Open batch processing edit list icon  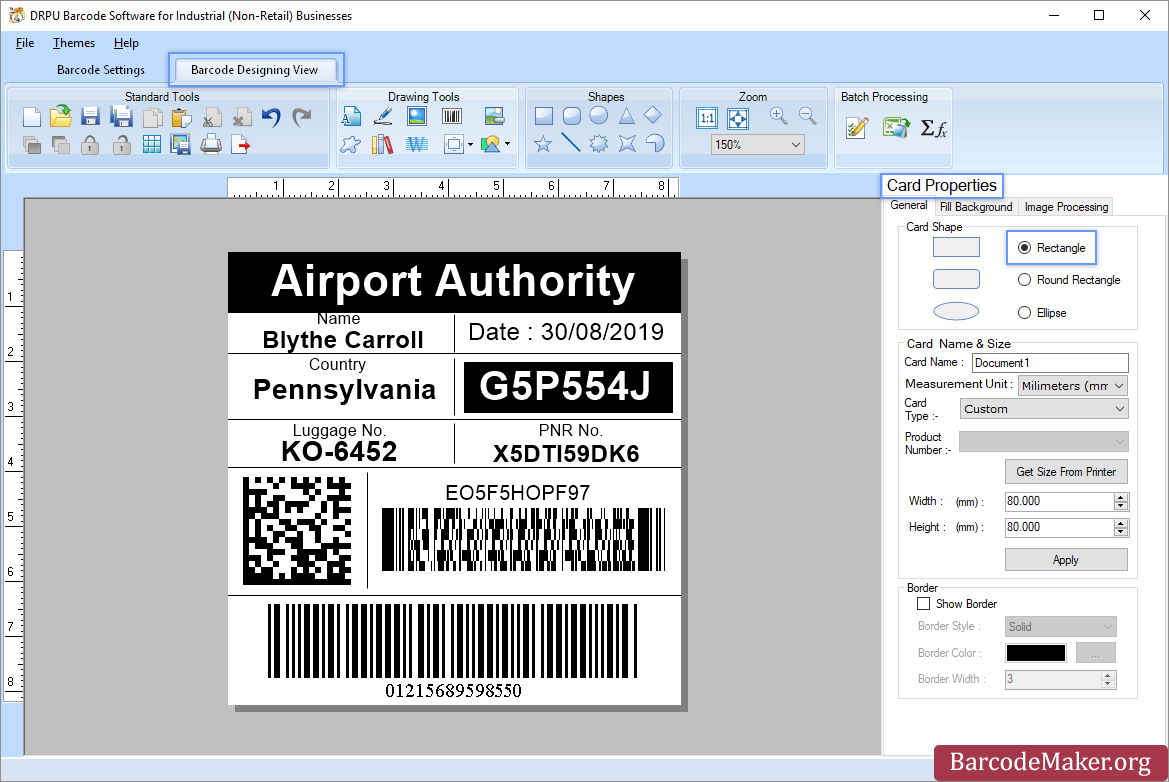pyautogui.click(x=857, y=128)
